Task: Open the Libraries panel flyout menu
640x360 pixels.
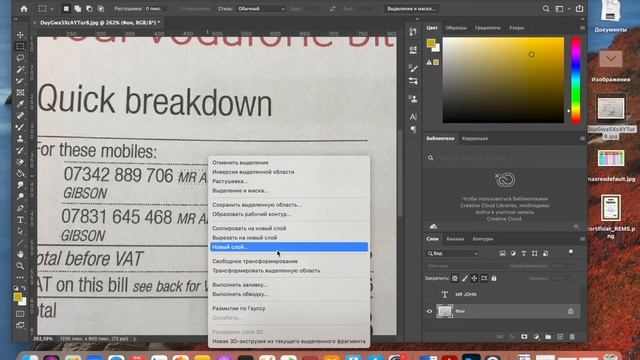Action: point(582,139)
